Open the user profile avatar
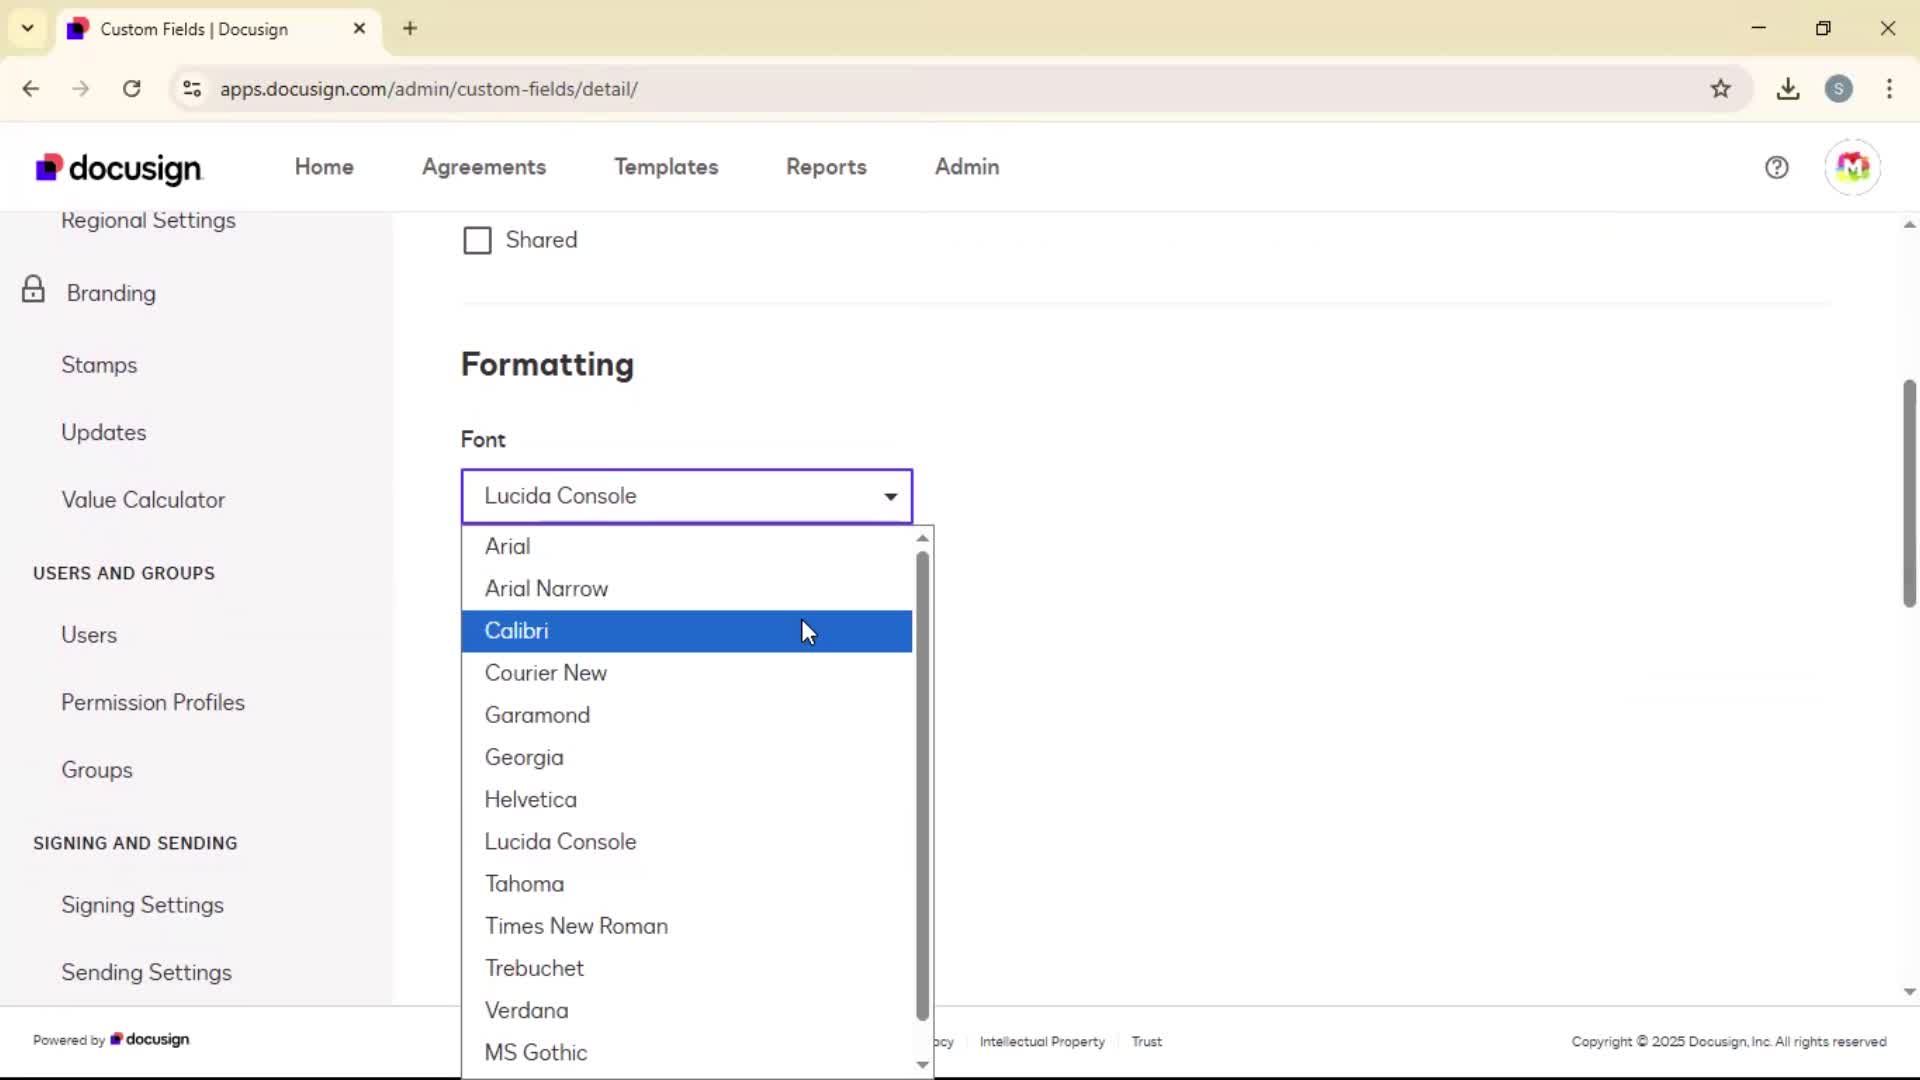The image size is (1920, 1080). pyautogui.click(x=1852, y=167)
